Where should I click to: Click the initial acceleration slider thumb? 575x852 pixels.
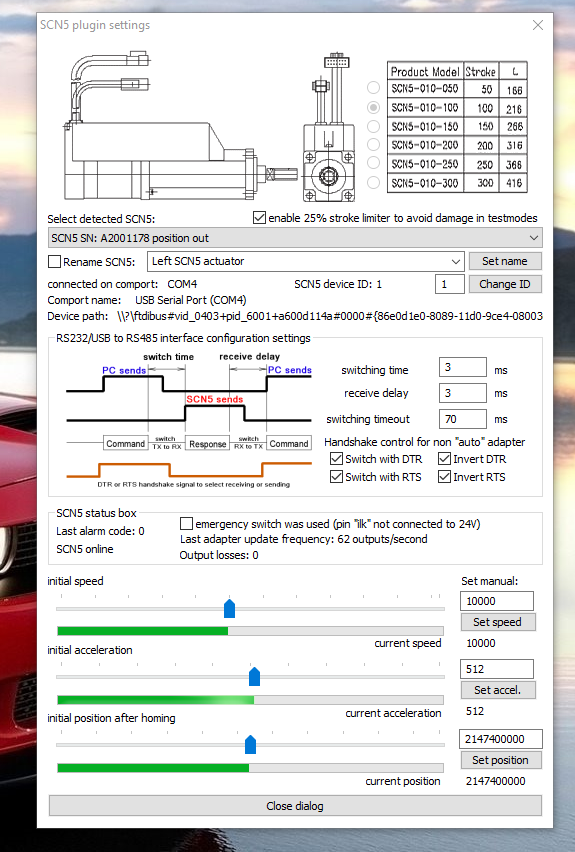click(x=254, y=676)
